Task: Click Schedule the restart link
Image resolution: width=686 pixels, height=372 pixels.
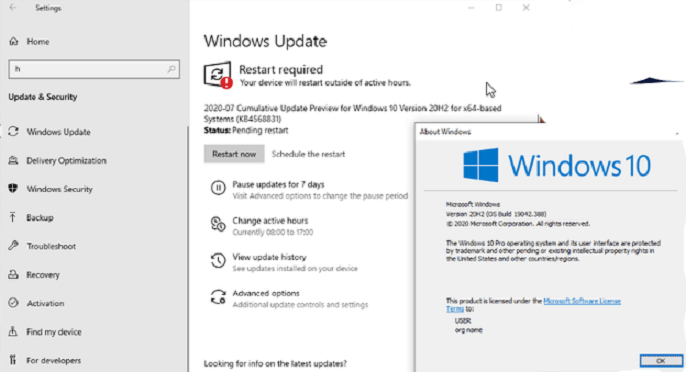Action: pos(308,154)
